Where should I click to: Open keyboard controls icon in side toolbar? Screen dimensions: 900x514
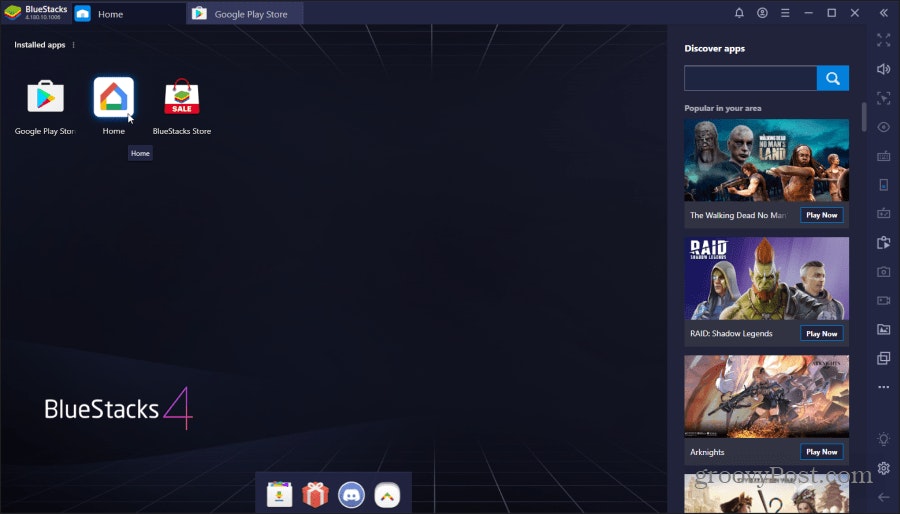(x=884, y=155)
